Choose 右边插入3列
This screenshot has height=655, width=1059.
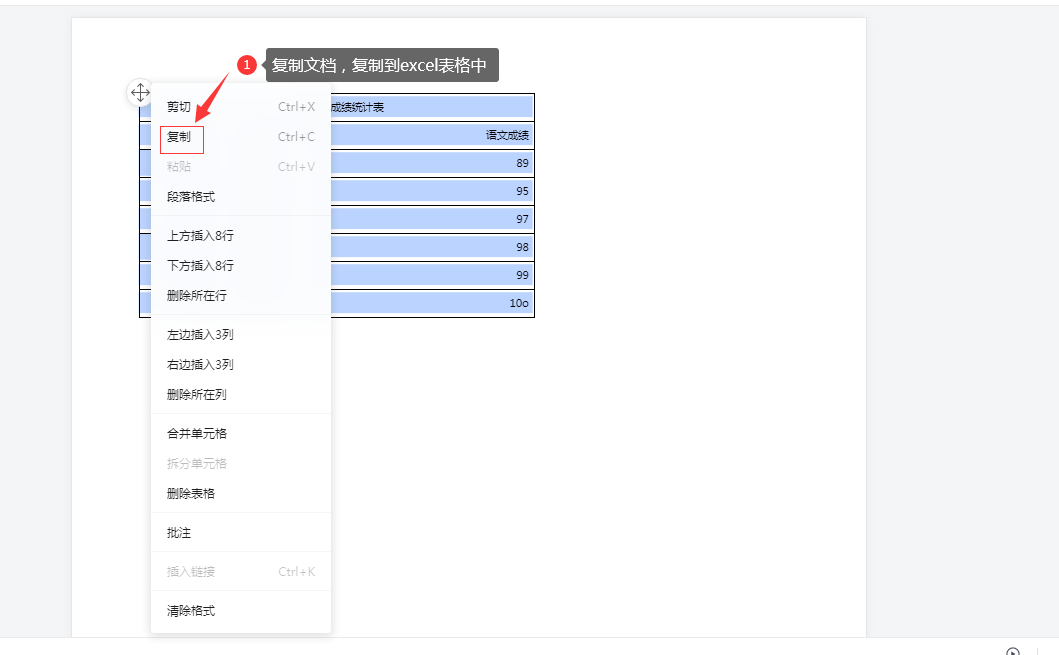point(240,364)
